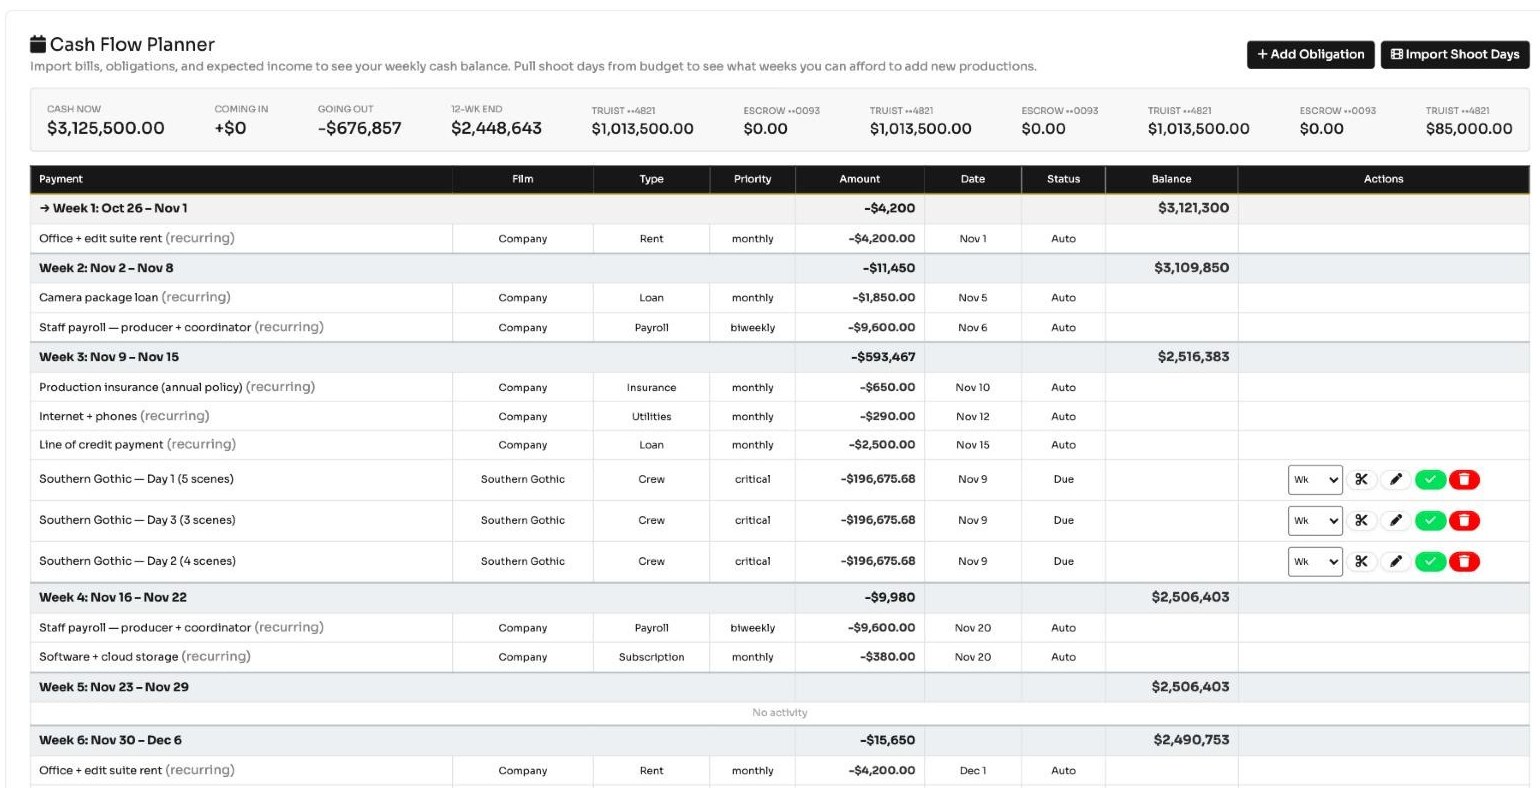Trash the Southern Gothic Day 2 payment
The height and width of the screenshot is (788, 1540).
pos(1464,561)
